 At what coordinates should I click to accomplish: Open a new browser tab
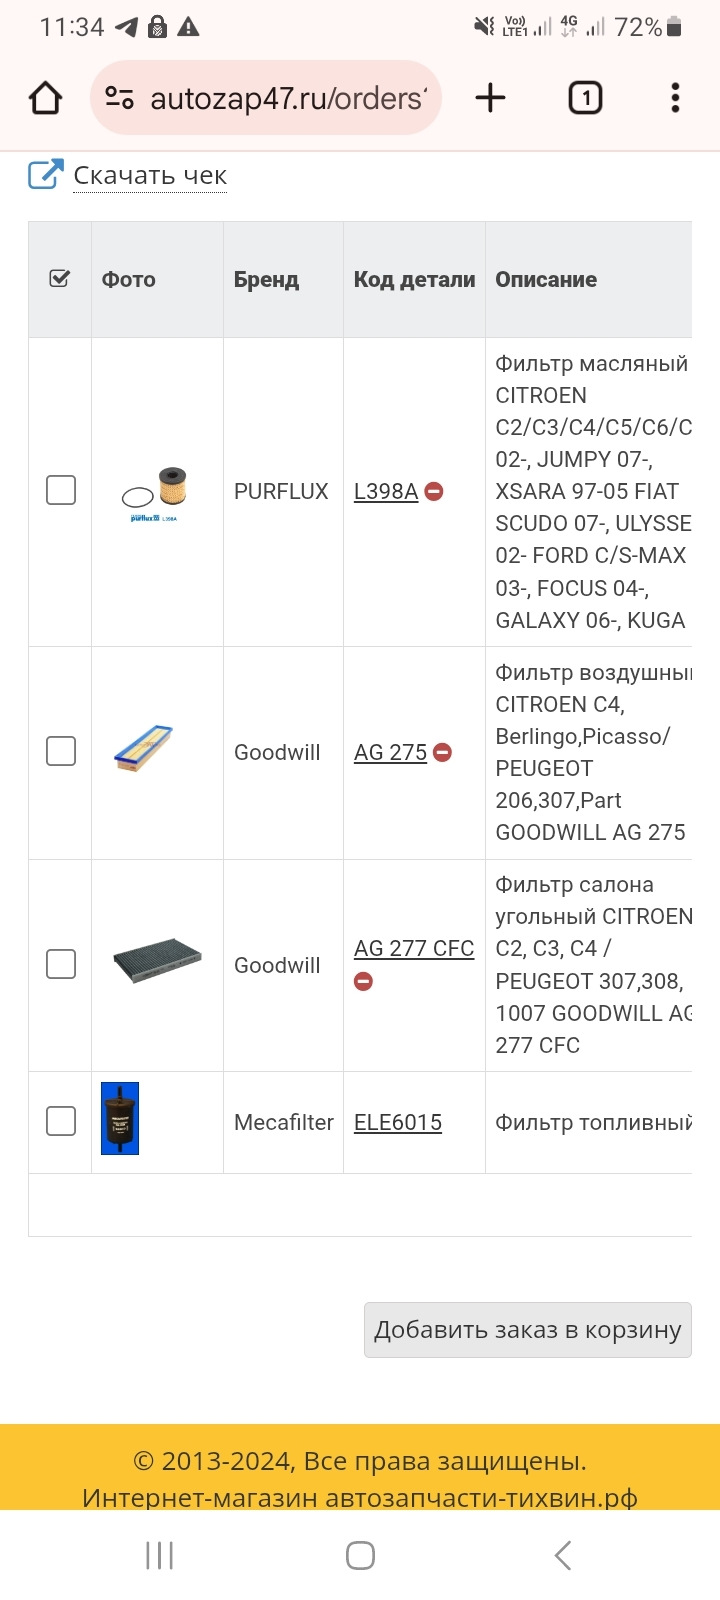(490, 98)
